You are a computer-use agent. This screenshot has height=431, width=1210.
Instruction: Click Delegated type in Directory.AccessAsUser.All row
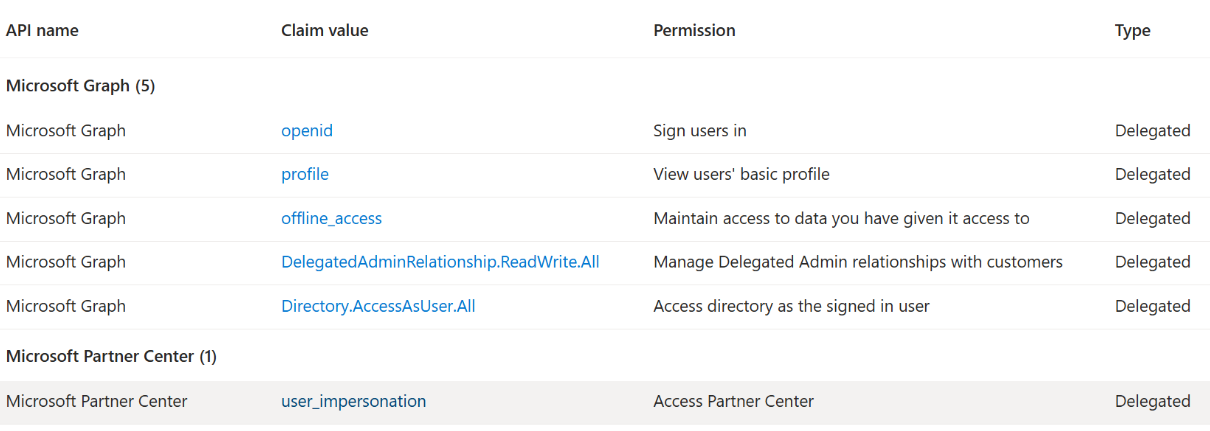click(1153, 306)
